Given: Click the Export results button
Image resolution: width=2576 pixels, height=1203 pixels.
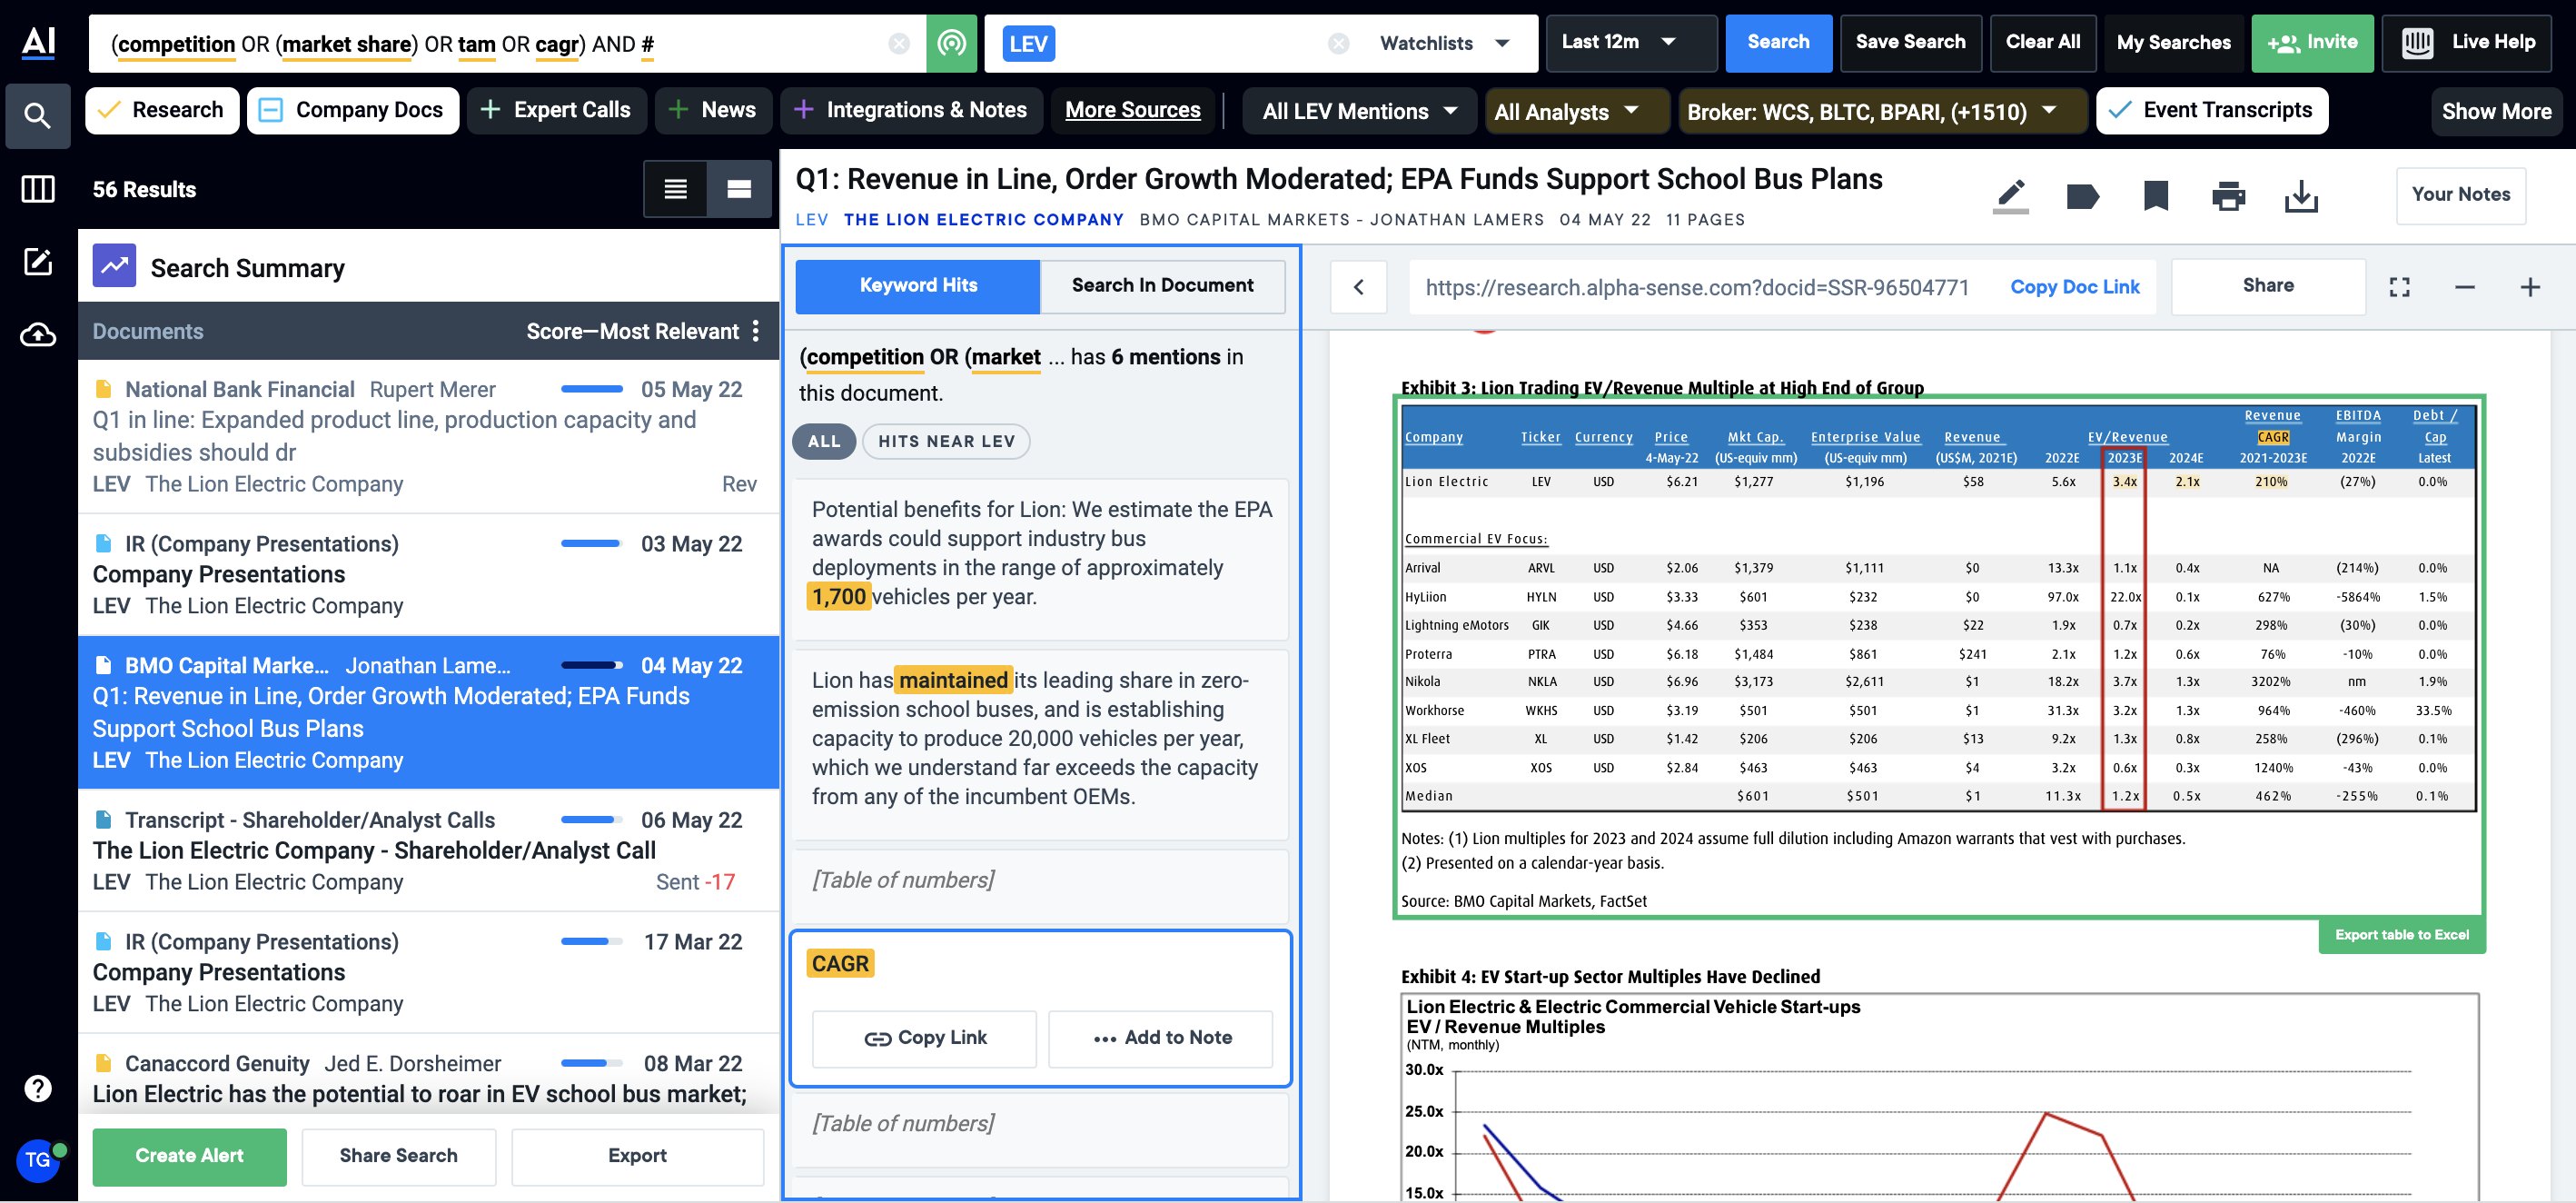Looking at the screenshot, I should [637, 1156].
